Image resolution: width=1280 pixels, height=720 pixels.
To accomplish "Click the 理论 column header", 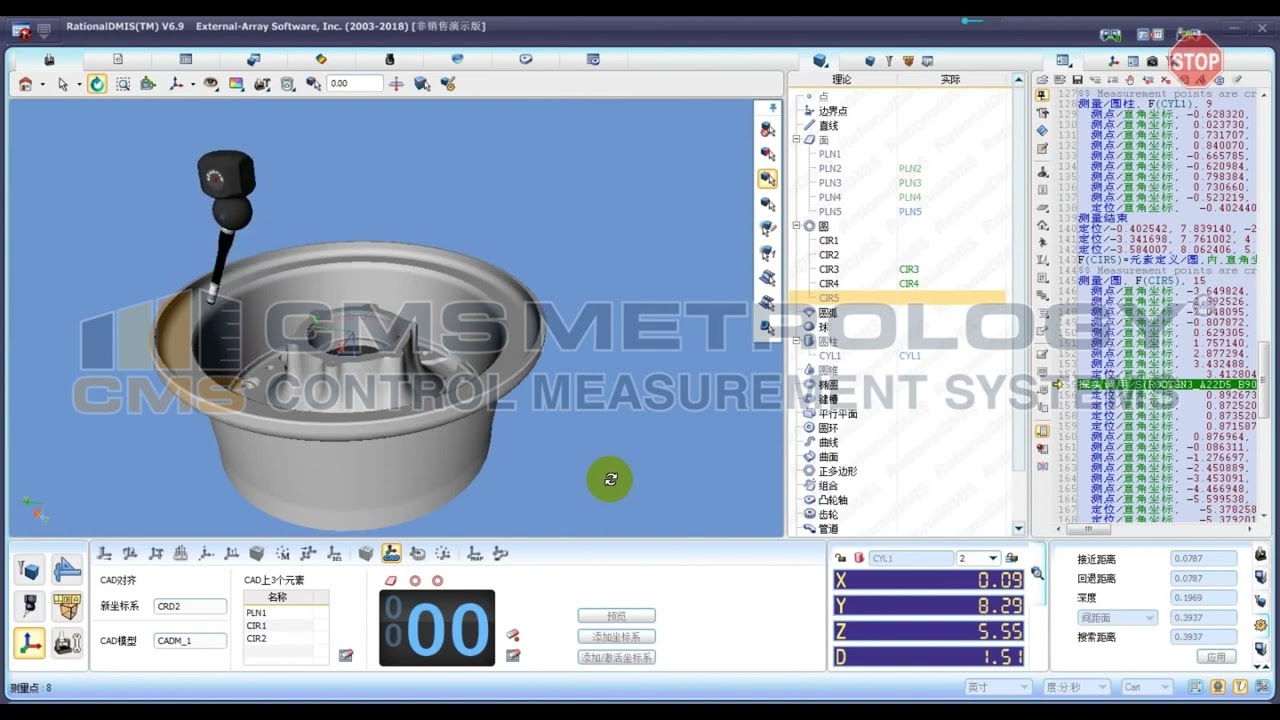I will point(842,79).
